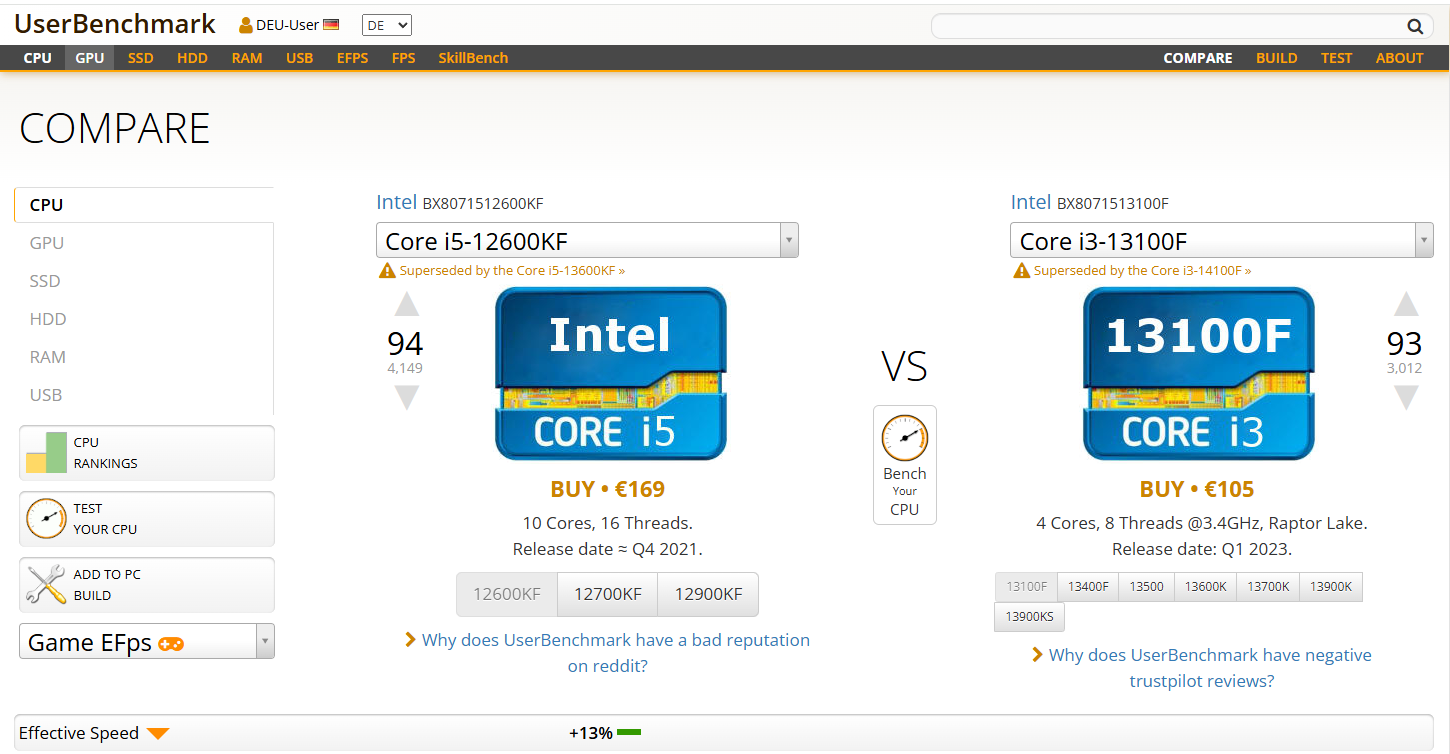Upvote the Core i5-12600KF
1450x754 pixels.
406,304
